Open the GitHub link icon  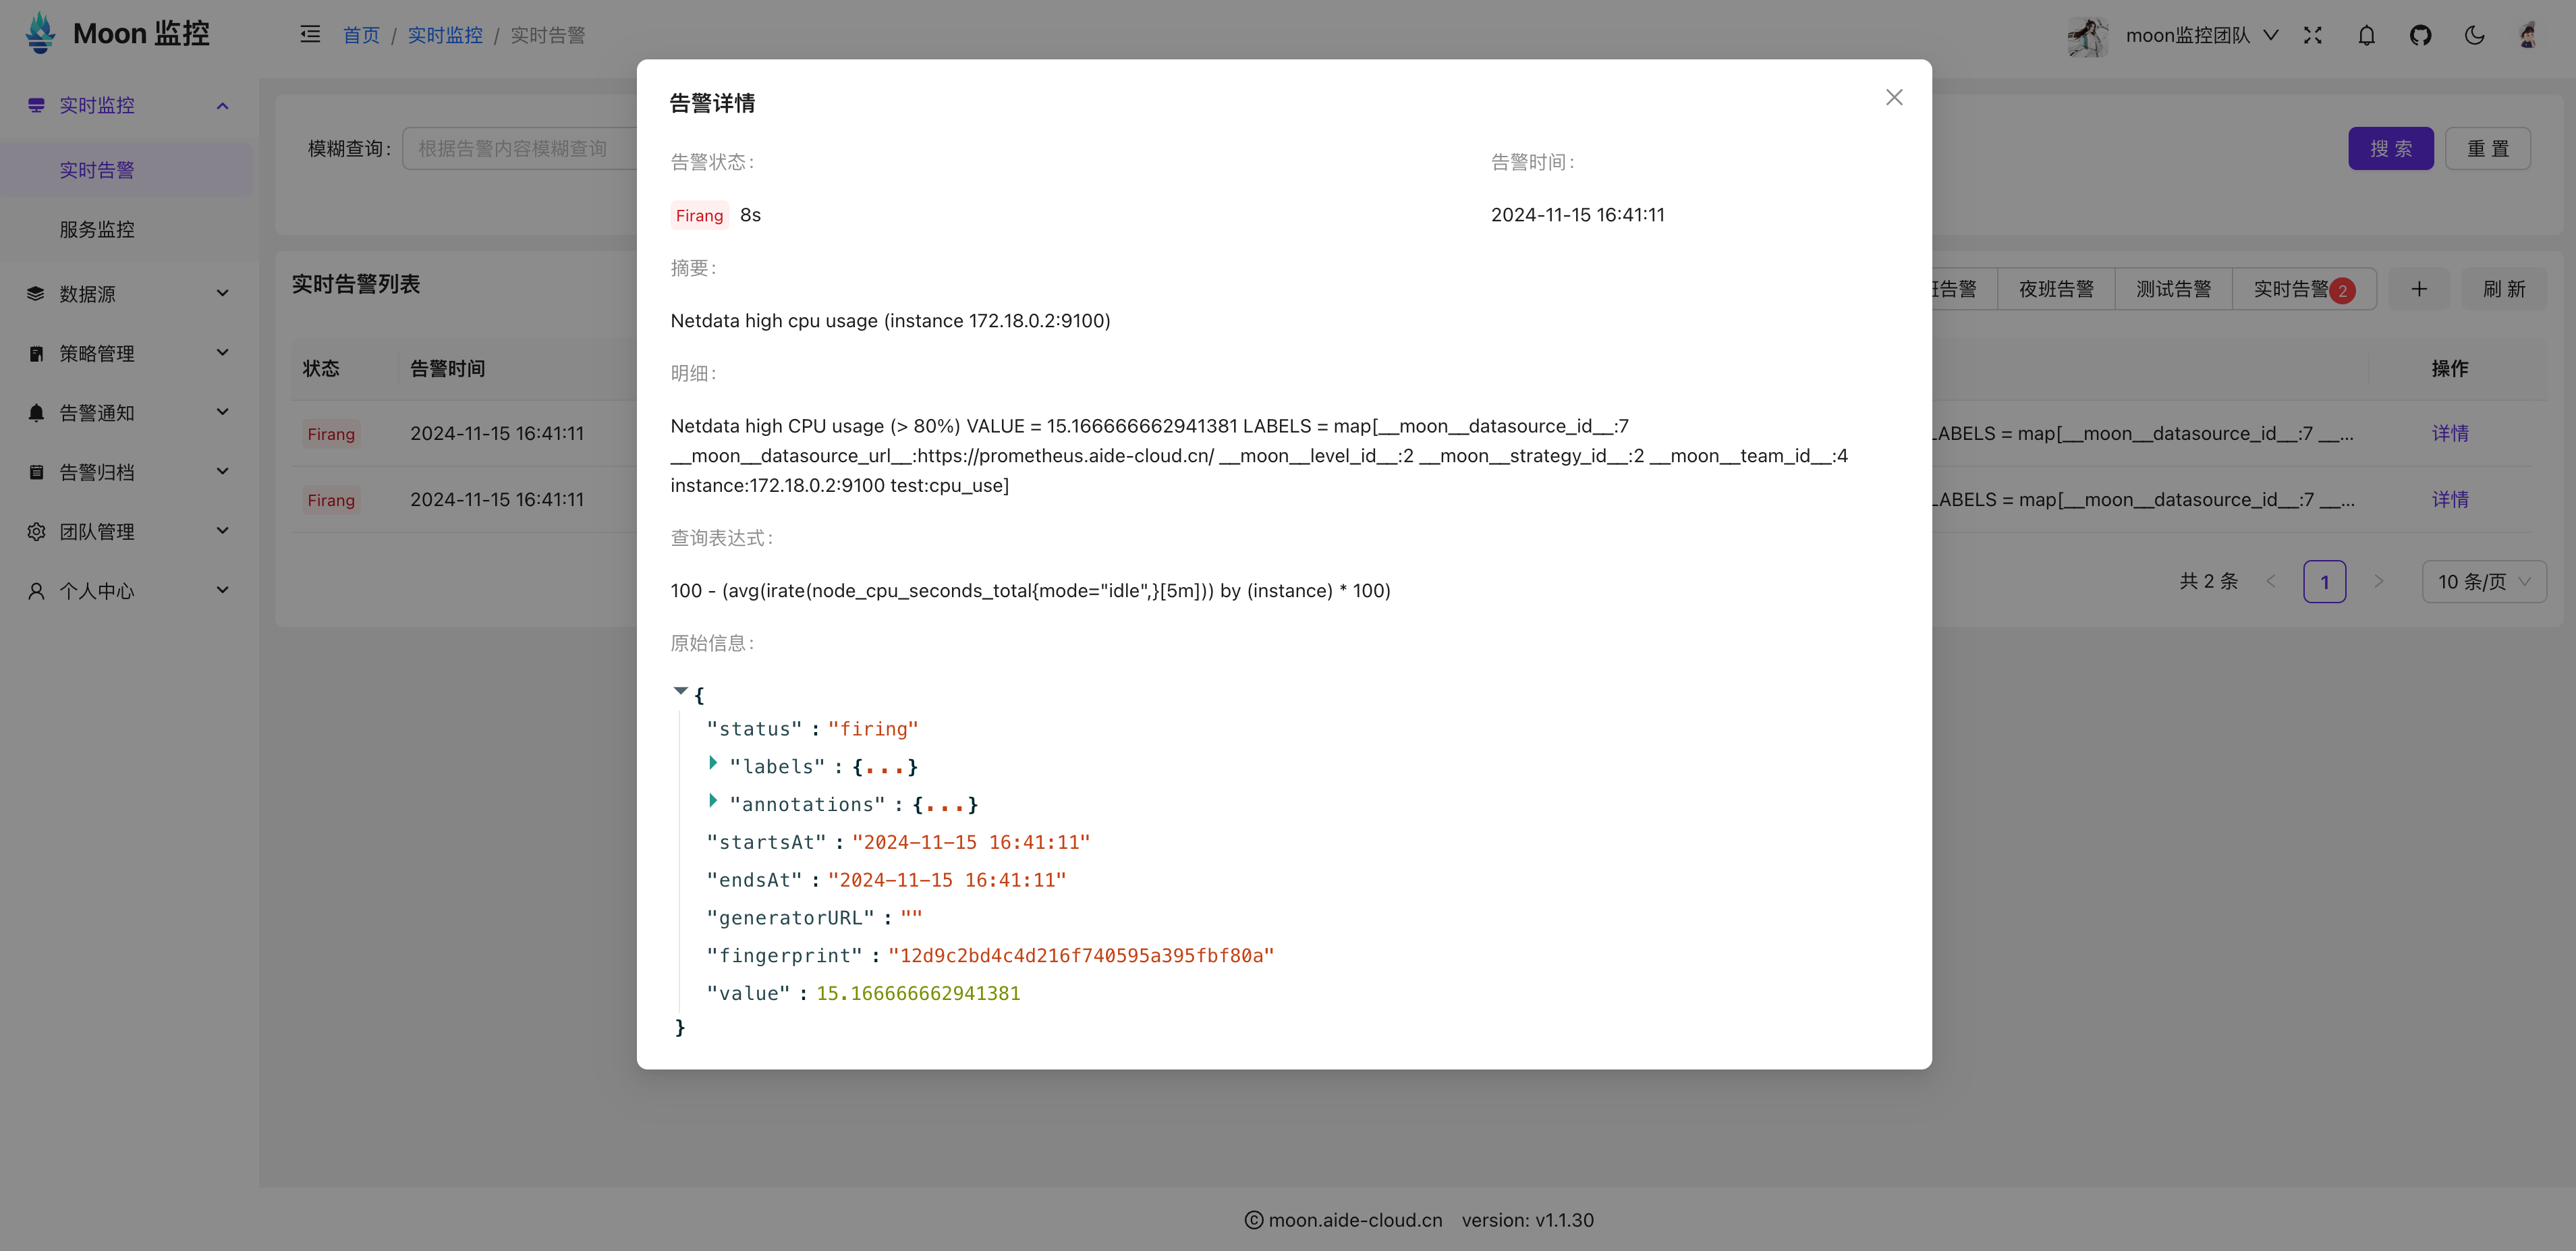tap(2420, 36)
